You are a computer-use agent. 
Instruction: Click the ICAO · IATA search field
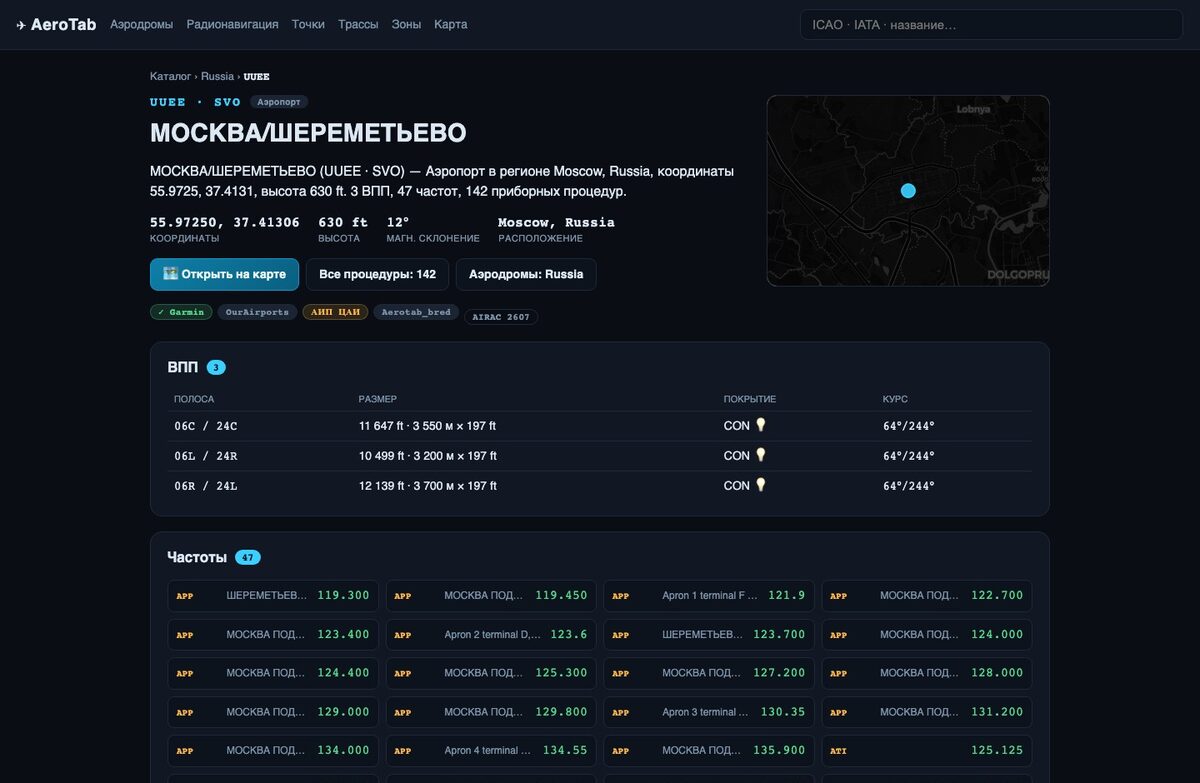[x=991, y=24]
